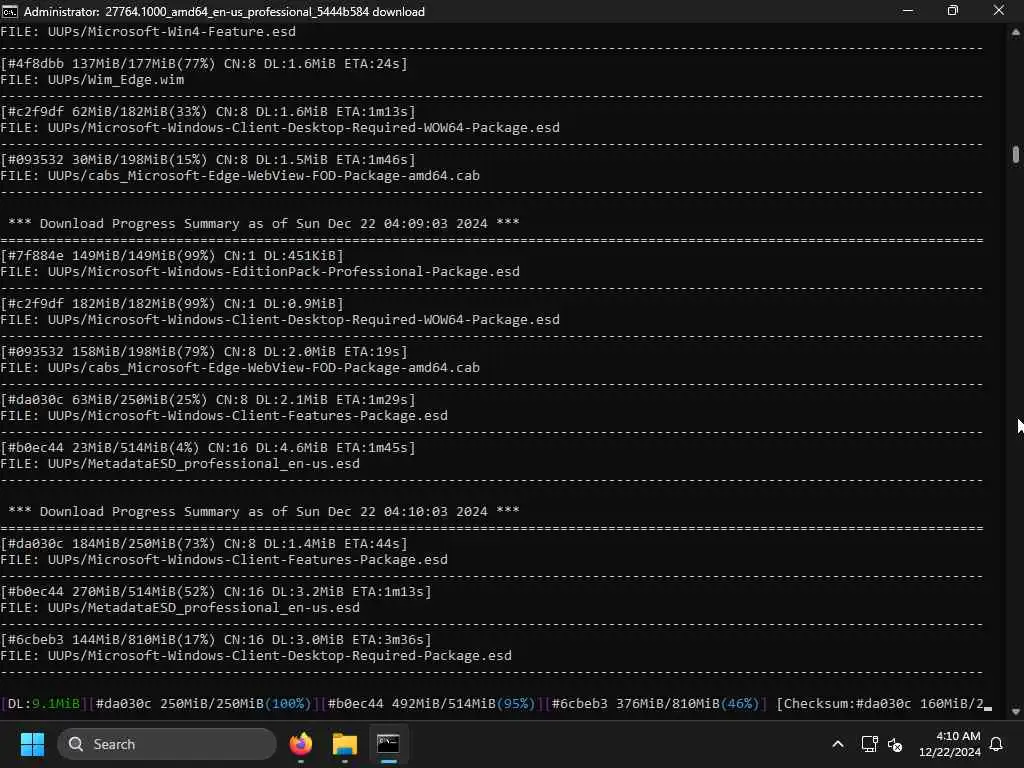
Task: Click the line 'FILE: UUPs/Wim_Edge.wim'
Action: 92,80
